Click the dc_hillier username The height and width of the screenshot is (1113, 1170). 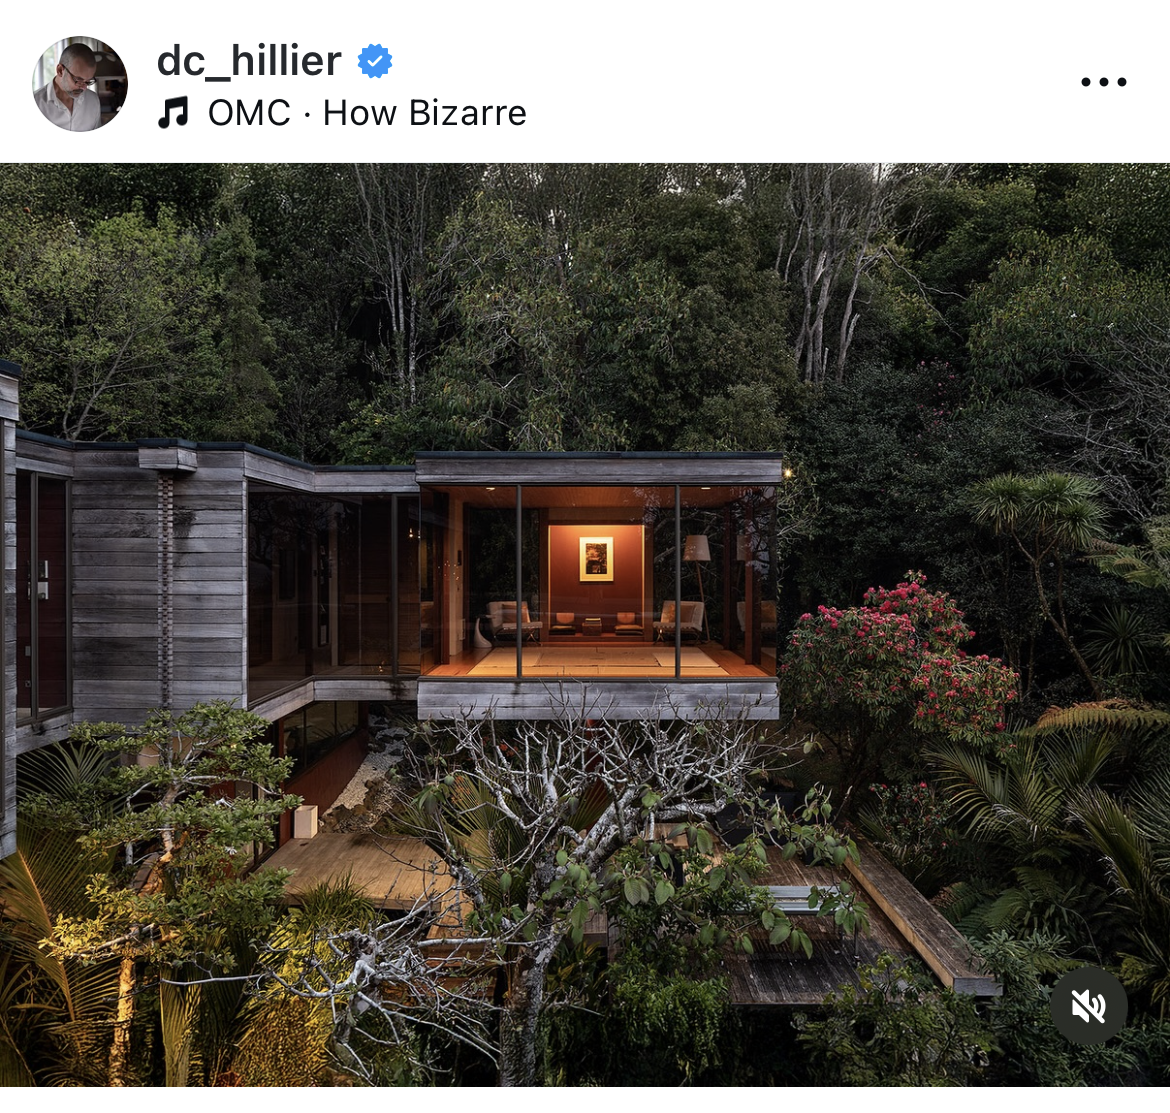pyautogui.click(x=249, y=61)
